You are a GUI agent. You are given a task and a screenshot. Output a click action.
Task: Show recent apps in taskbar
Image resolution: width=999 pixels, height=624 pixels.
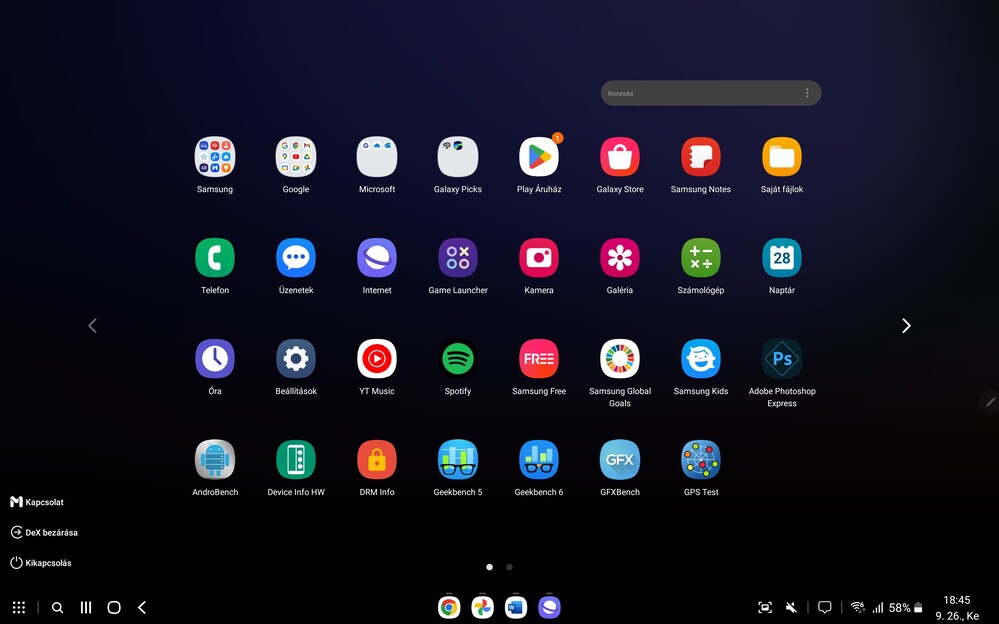[86, 607]
